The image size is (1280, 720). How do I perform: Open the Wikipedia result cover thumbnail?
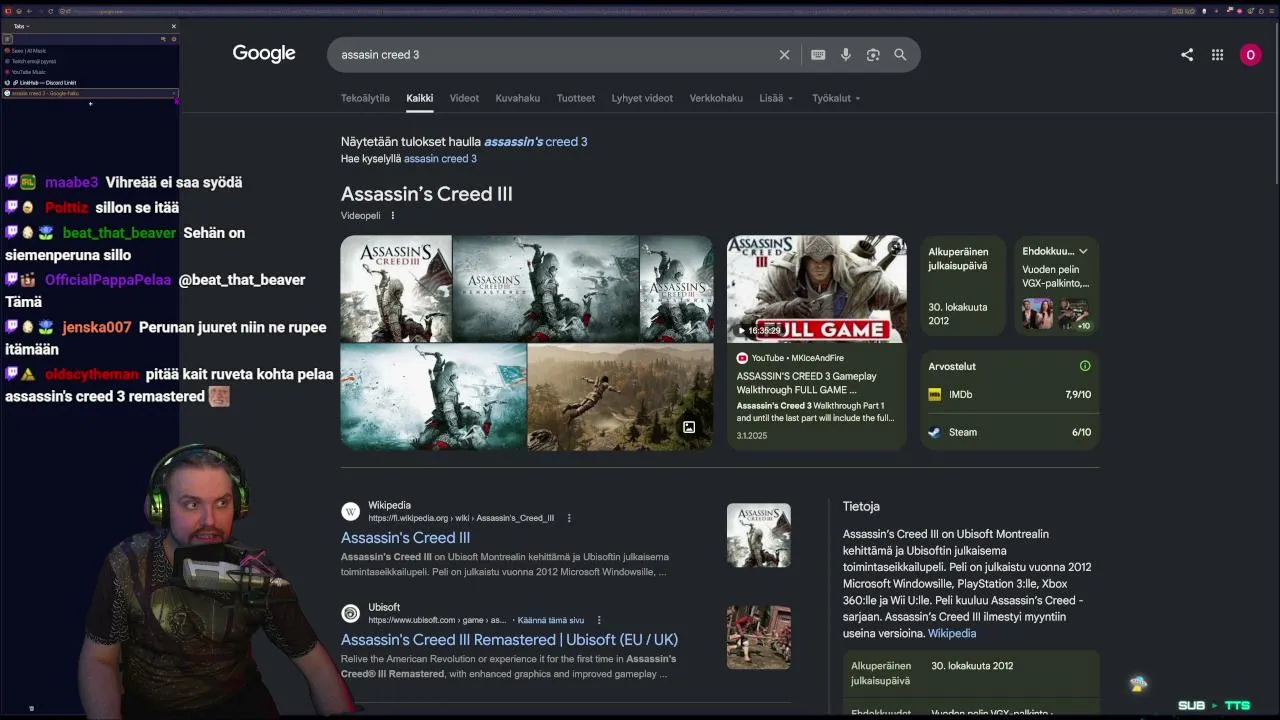758,535
